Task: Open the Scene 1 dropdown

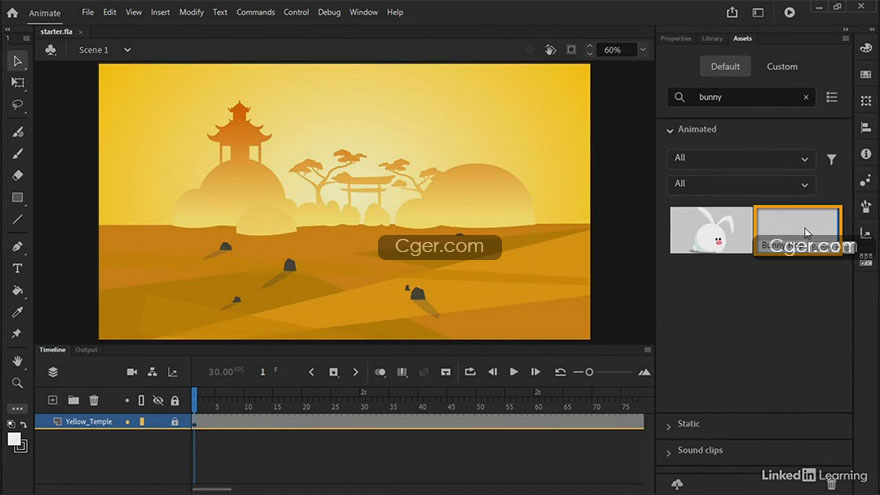Action: tap(127, 50)
